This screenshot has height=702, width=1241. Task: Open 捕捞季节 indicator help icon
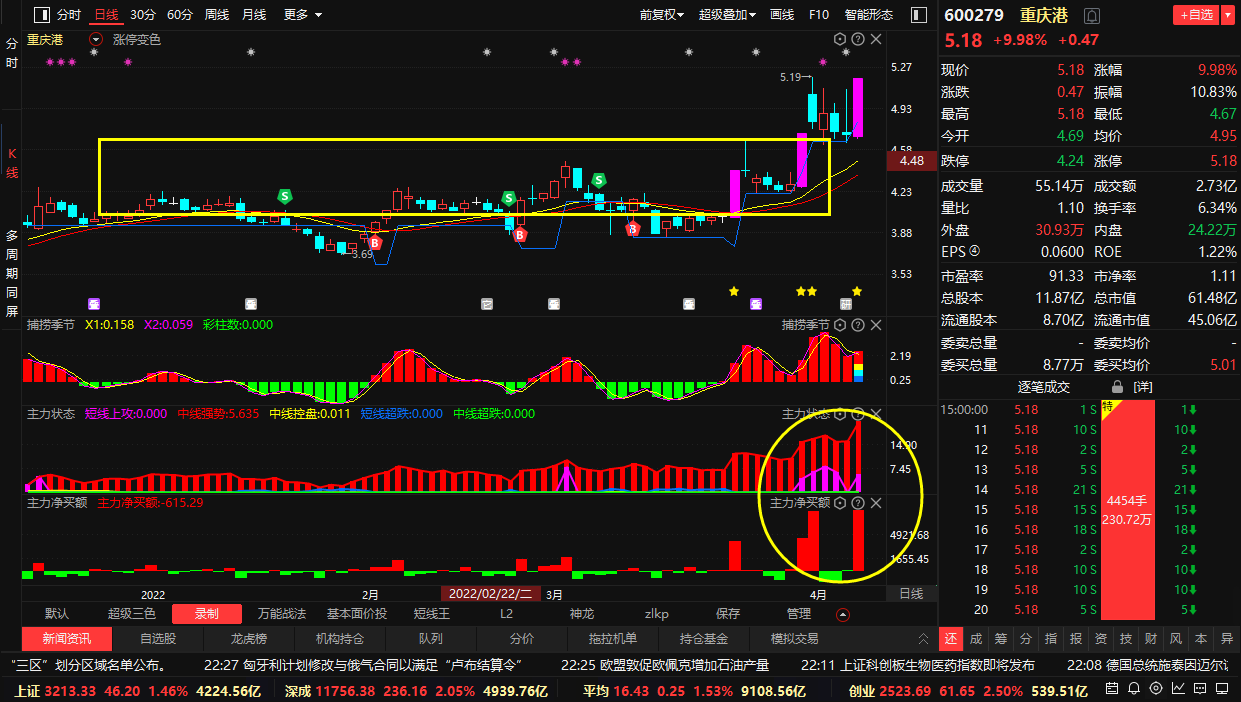pos(857,325)
